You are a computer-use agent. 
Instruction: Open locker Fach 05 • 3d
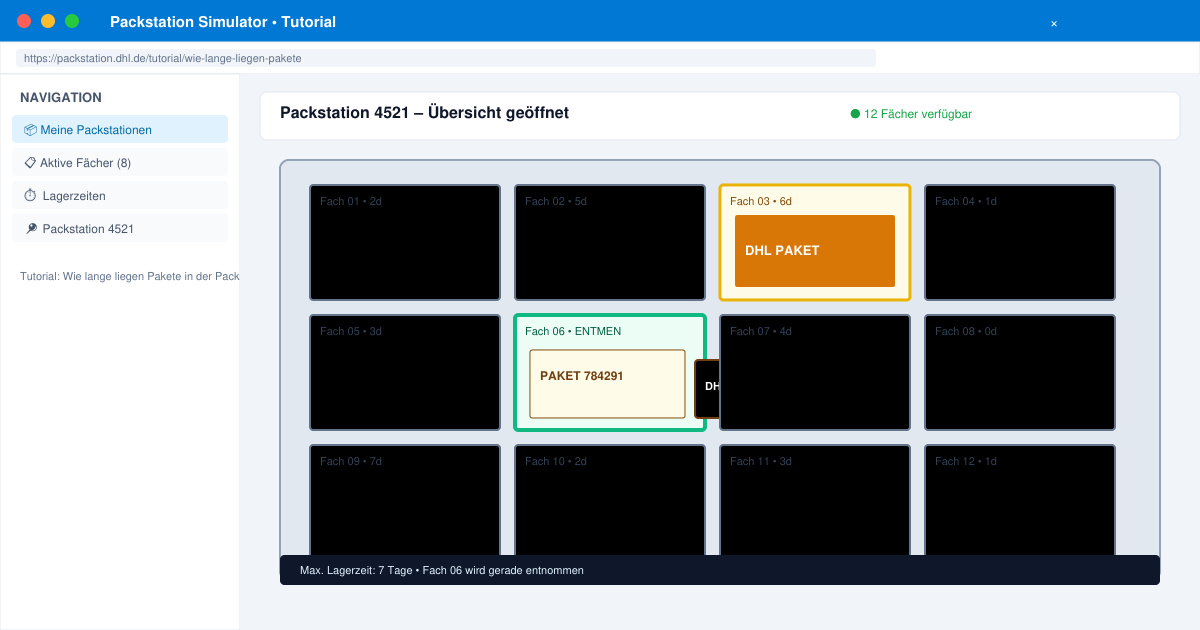tap(405, 372)
